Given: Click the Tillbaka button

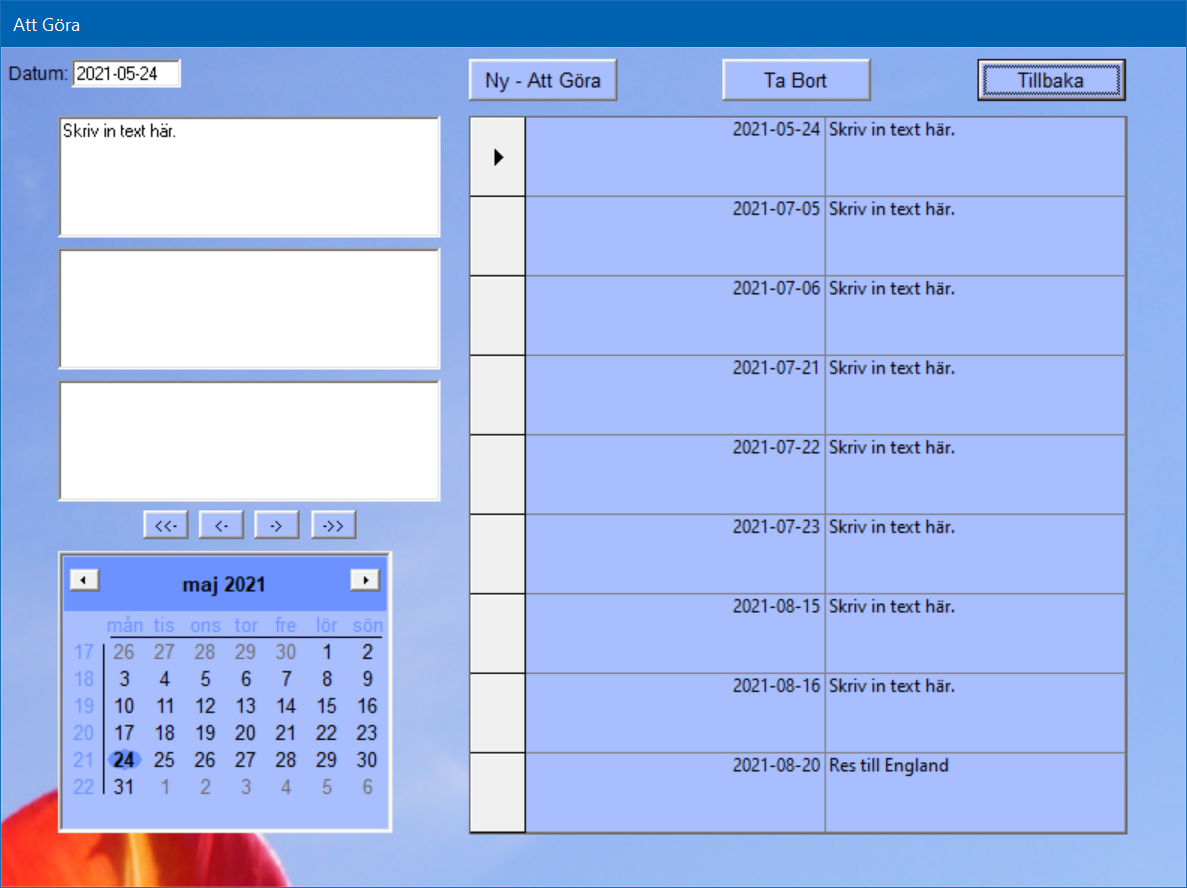Looking at the screenshot, I should click(1051, 80).
